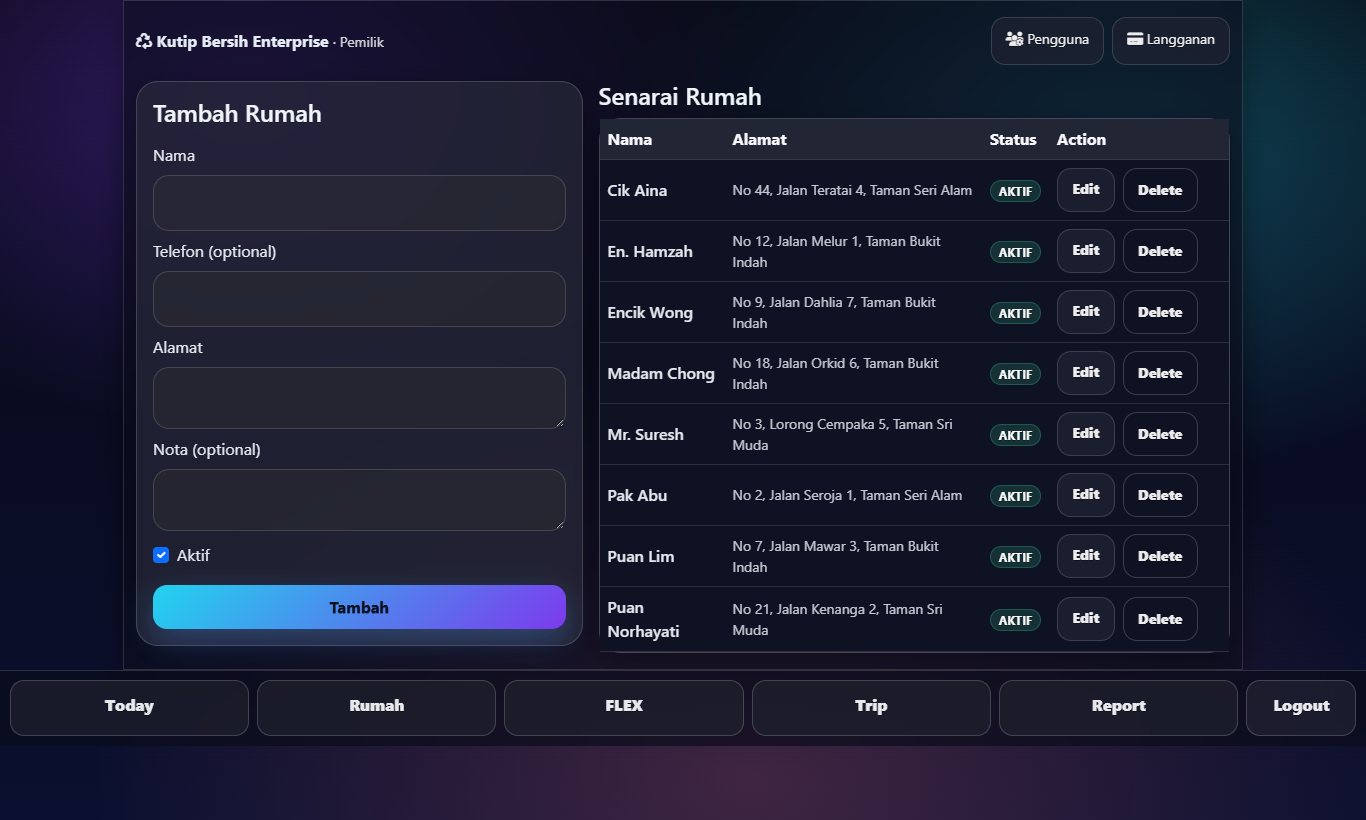Go to the FLEX tab
Viewport: 1366px width, 820px height.
[x=624, y=707]
